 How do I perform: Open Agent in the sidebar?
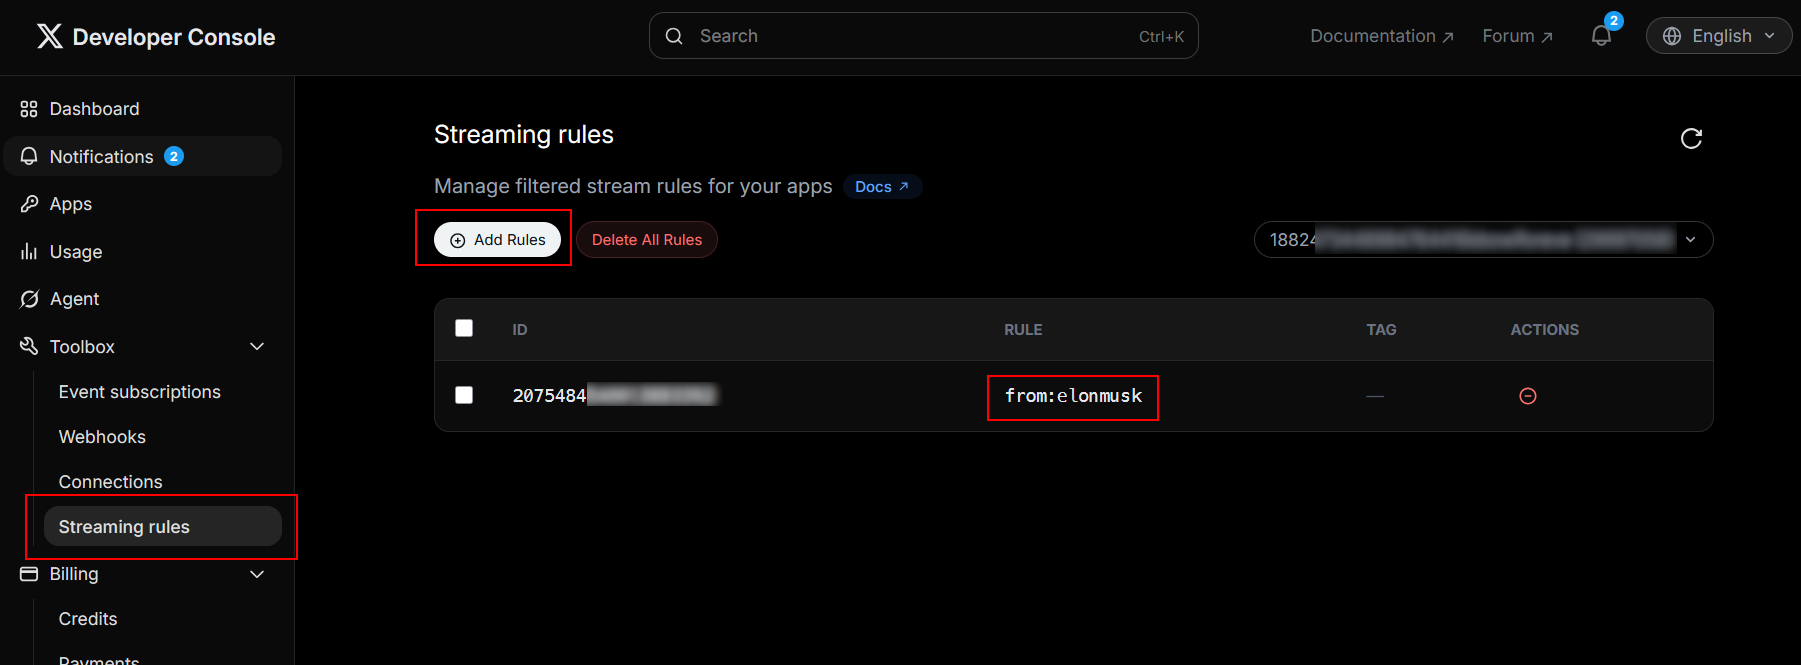coord(143,299)
